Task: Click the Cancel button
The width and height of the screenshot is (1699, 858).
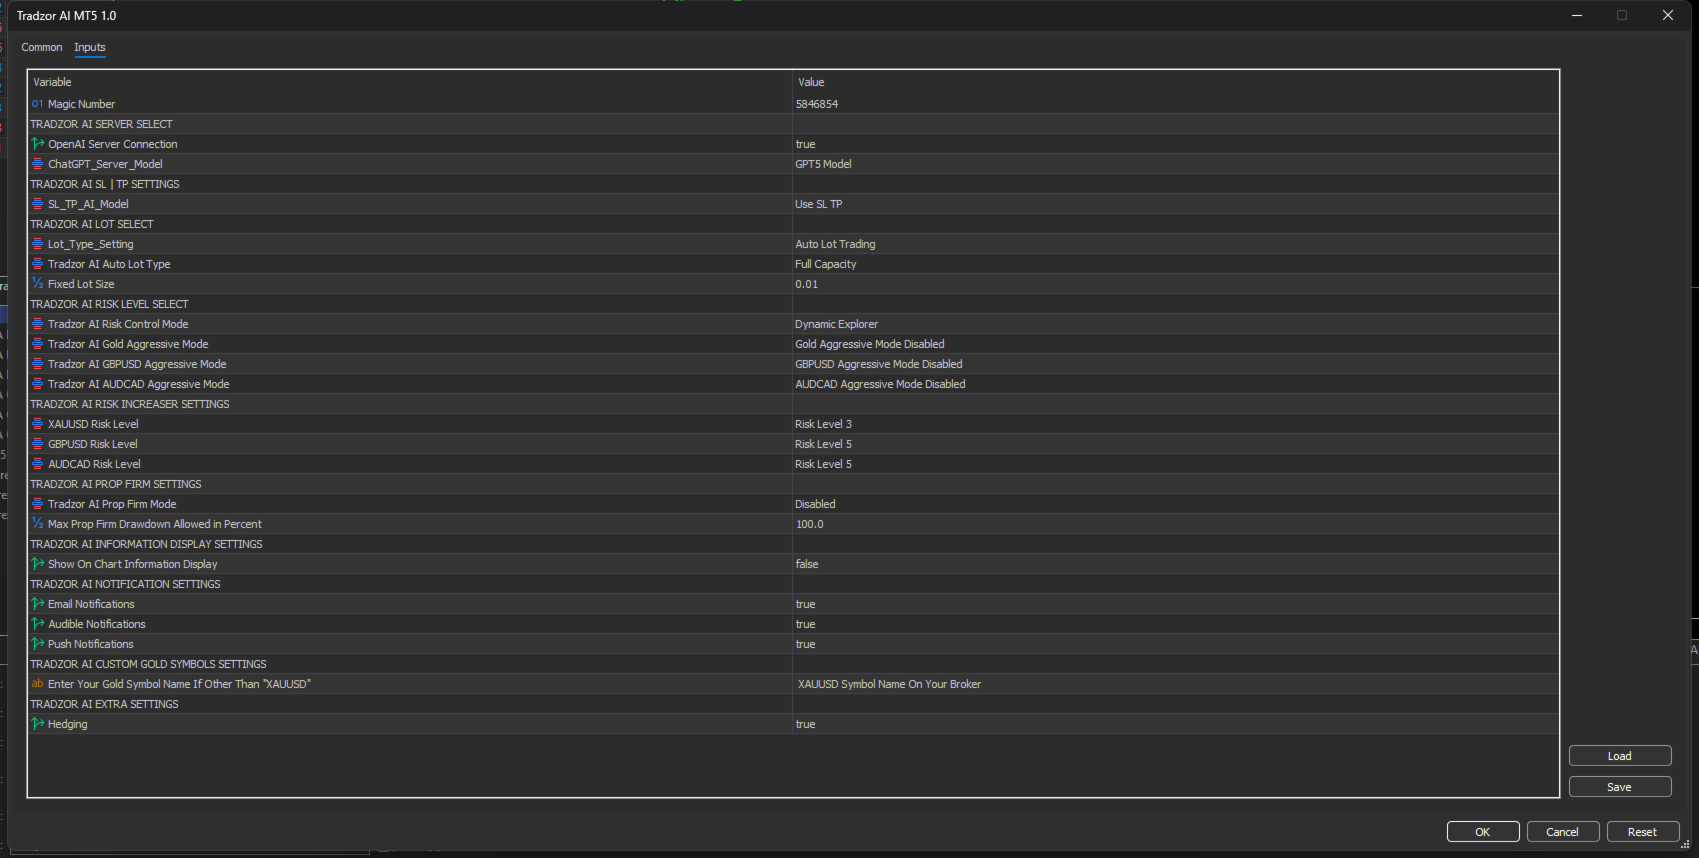Action: [1563, 832]
